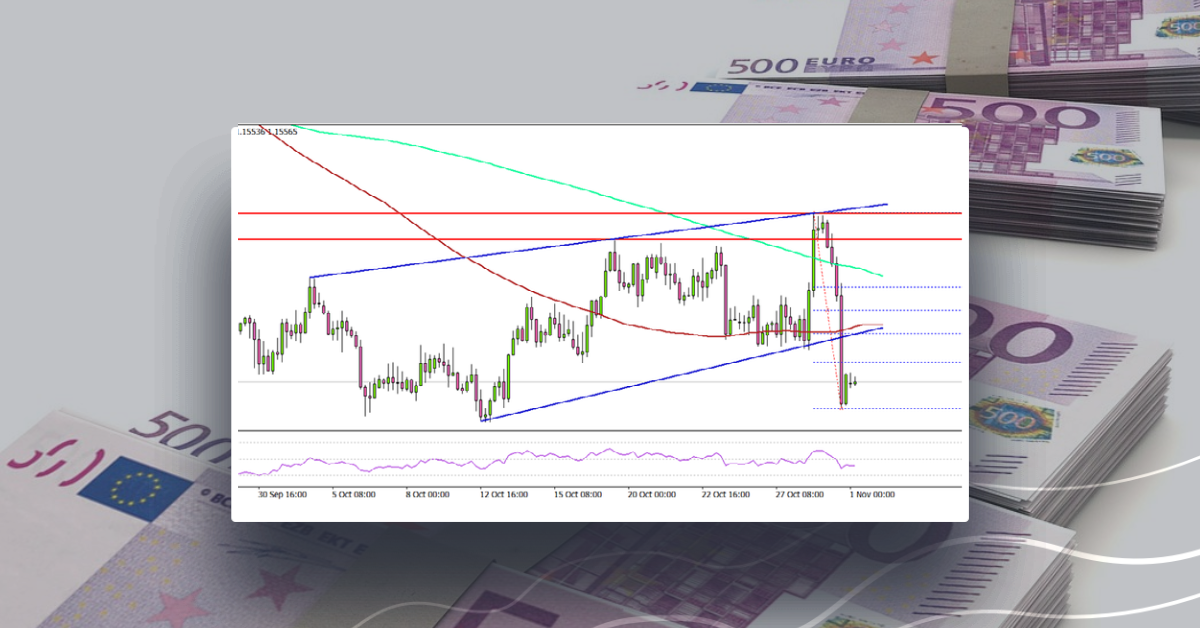Click the lowest candlestick at the recent drop
Screen dimensions: 1200x628
pyautogui.click(x=842, y=395)
